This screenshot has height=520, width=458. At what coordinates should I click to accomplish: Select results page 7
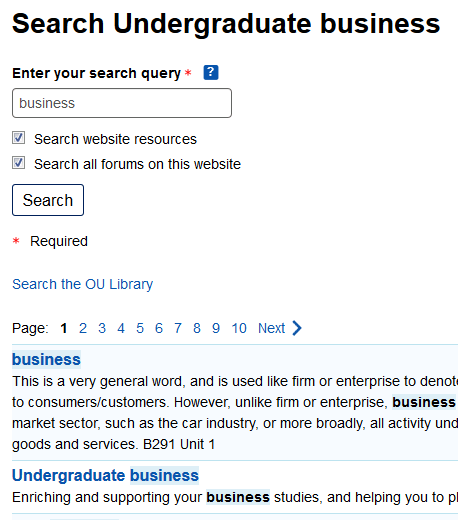tap(178, 328)
